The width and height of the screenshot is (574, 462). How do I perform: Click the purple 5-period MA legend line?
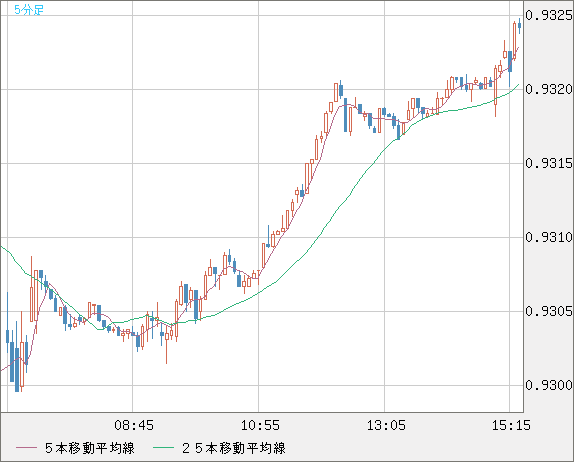[x=26, y=448]
